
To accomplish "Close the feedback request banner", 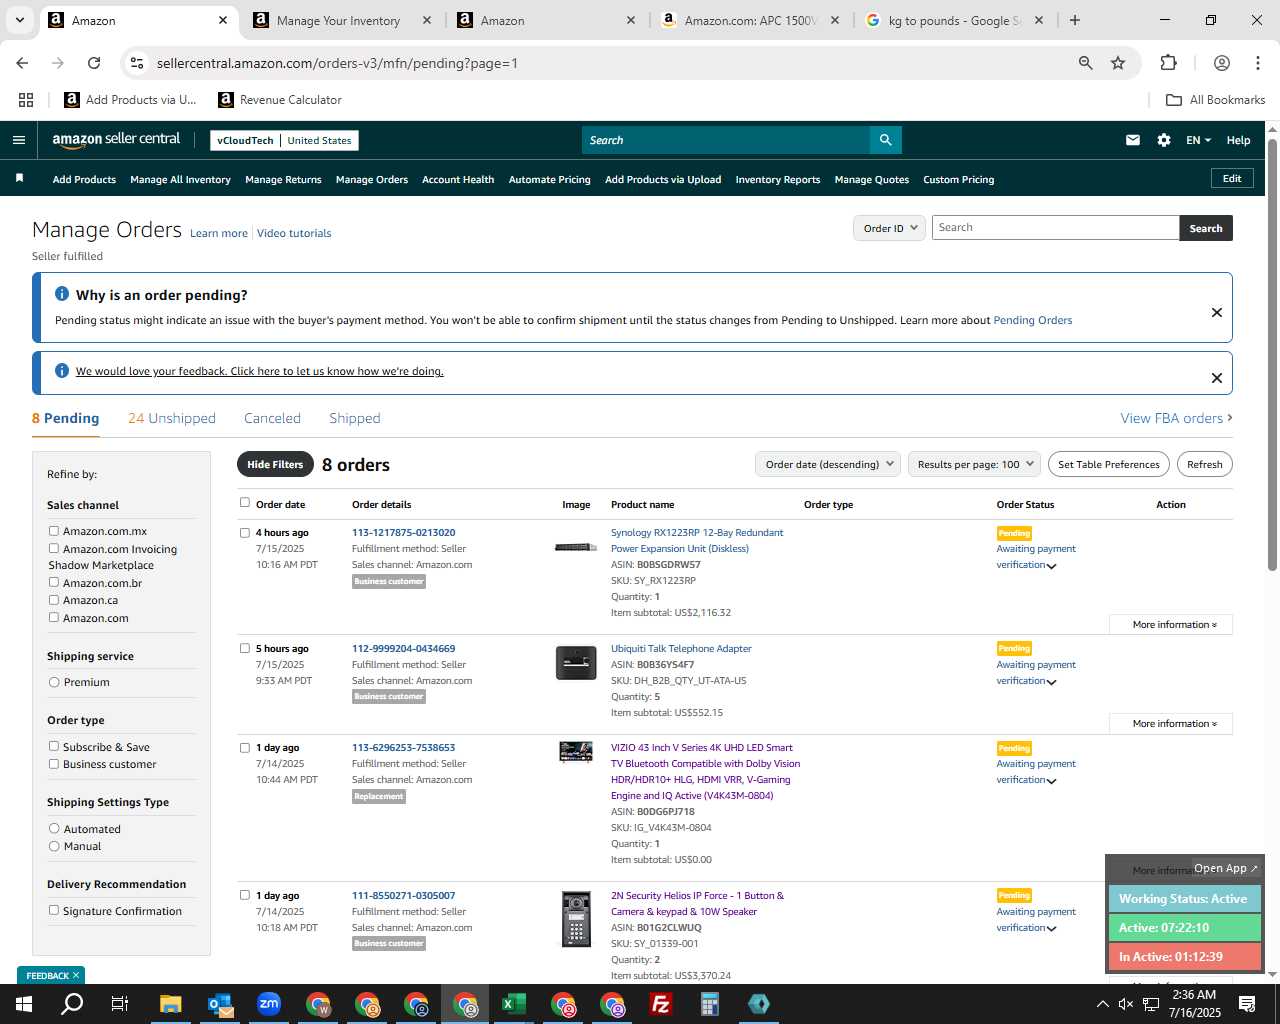I will (1217, 378).
